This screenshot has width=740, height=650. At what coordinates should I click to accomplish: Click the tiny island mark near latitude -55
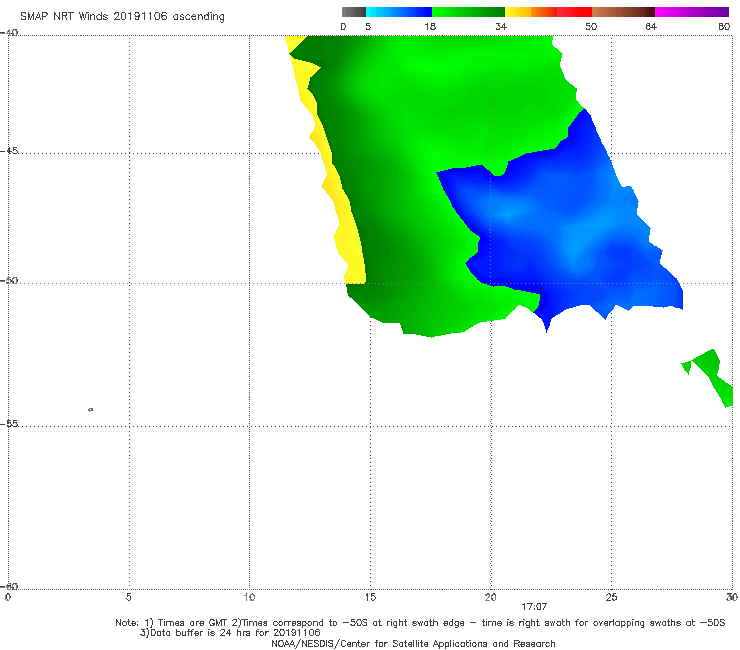tap(91, 410)
